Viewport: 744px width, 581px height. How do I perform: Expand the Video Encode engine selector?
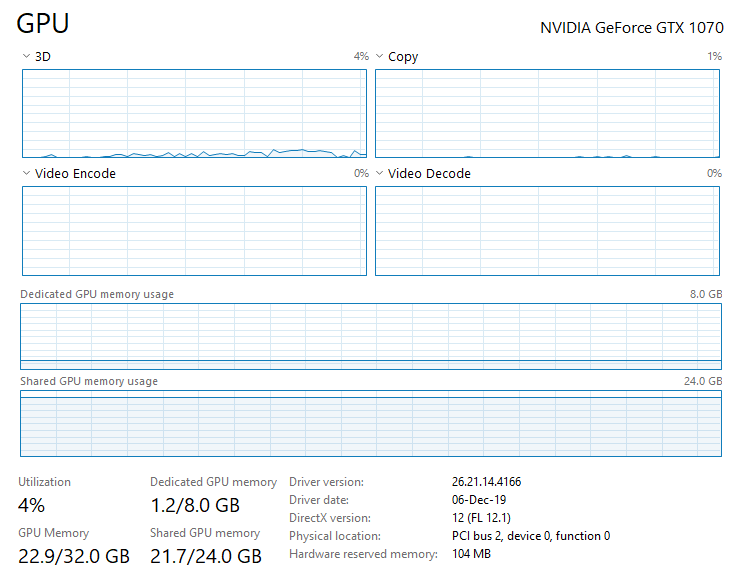[26, 174]
